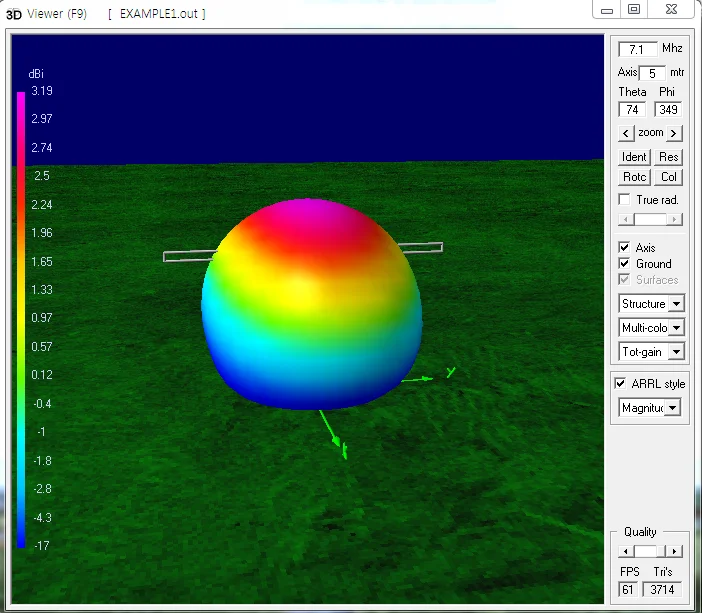Expand the Magnitude dropdown list

[x=672, y=408]
